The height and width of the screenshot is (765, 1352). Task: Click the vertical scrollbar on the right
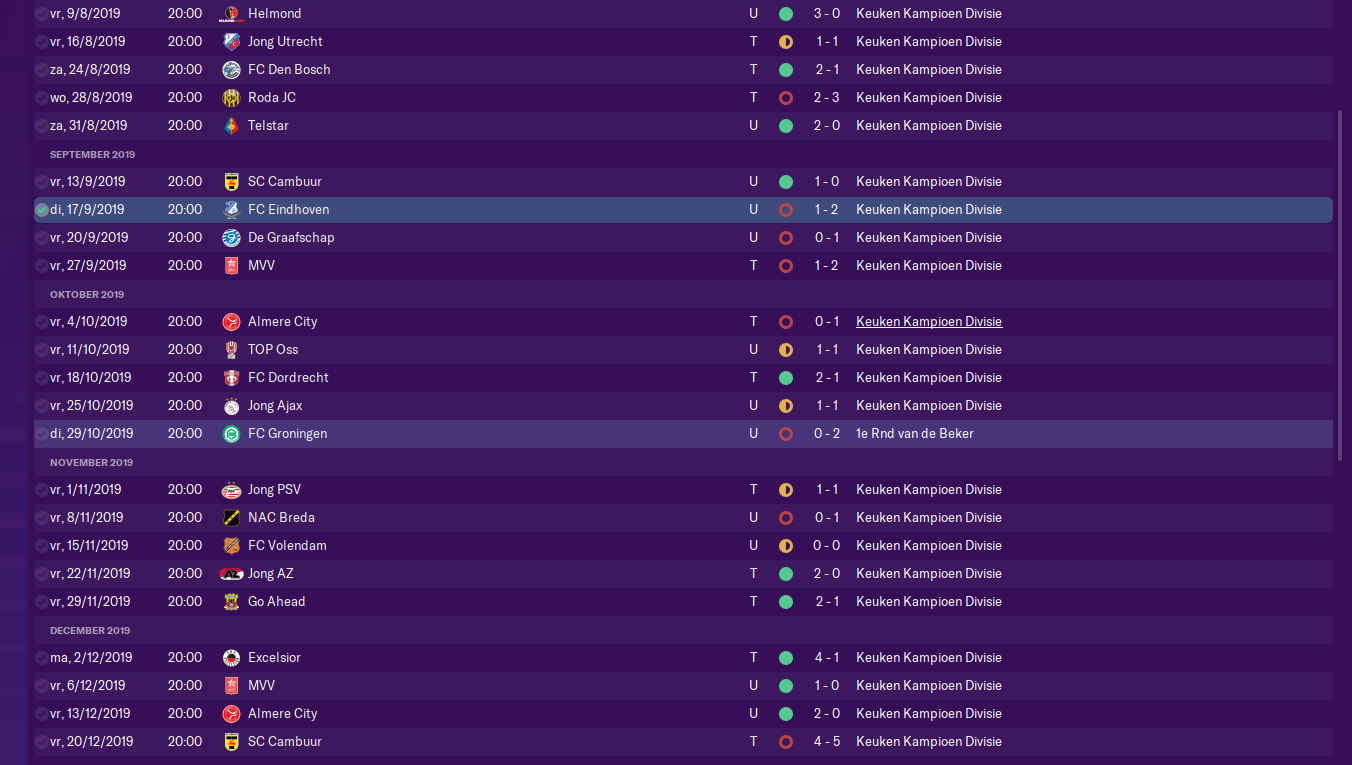coord(1341,285)
